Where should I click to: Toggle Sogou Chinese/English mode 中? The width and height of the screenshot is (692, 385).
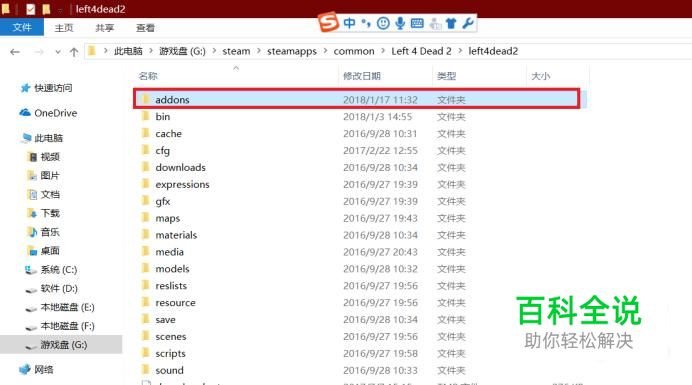[349, 23]
